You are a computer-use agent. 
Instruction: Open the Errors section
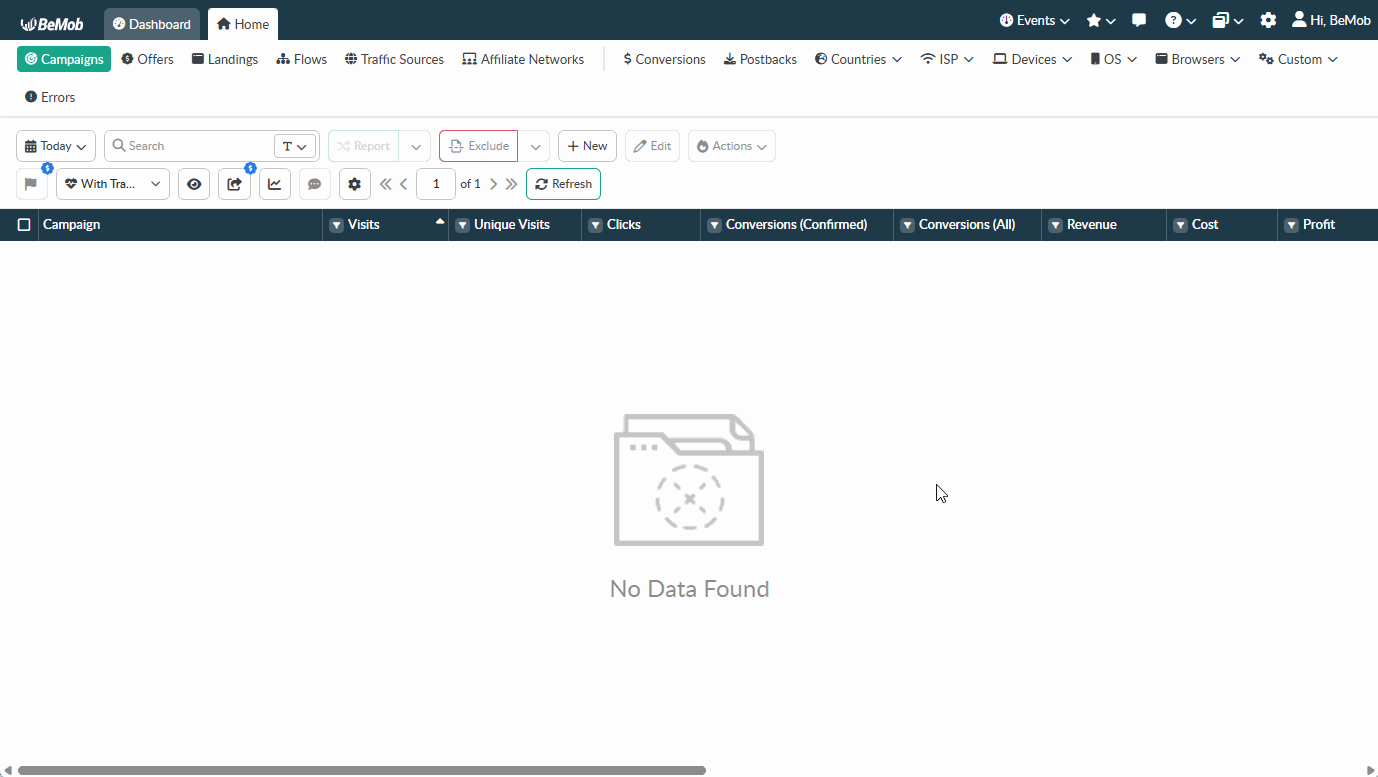click(50, 97)
